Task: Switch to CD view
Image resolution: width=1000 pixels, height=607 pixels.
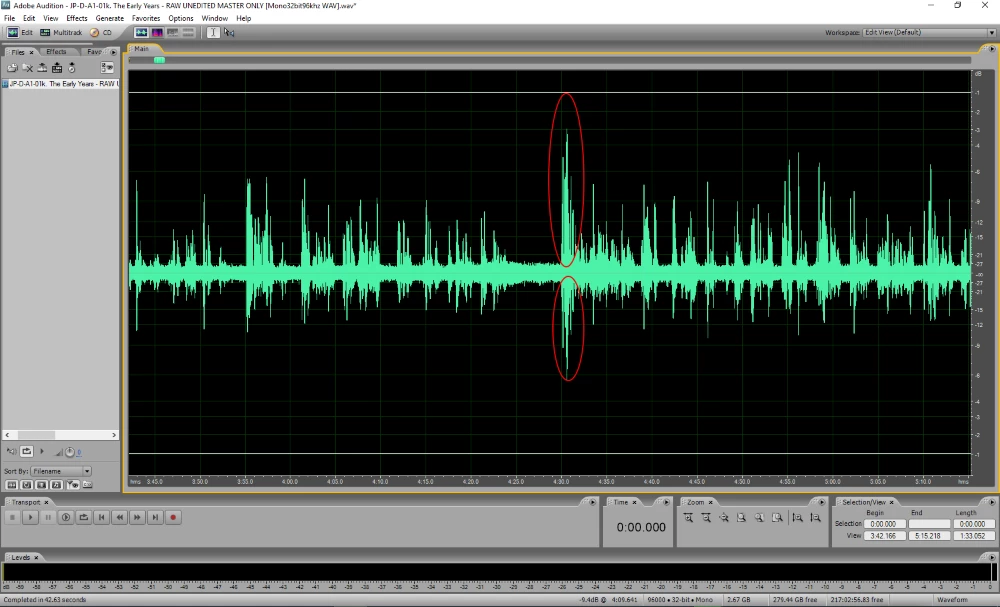Action: pyautogui.click(x=101, y=33)
